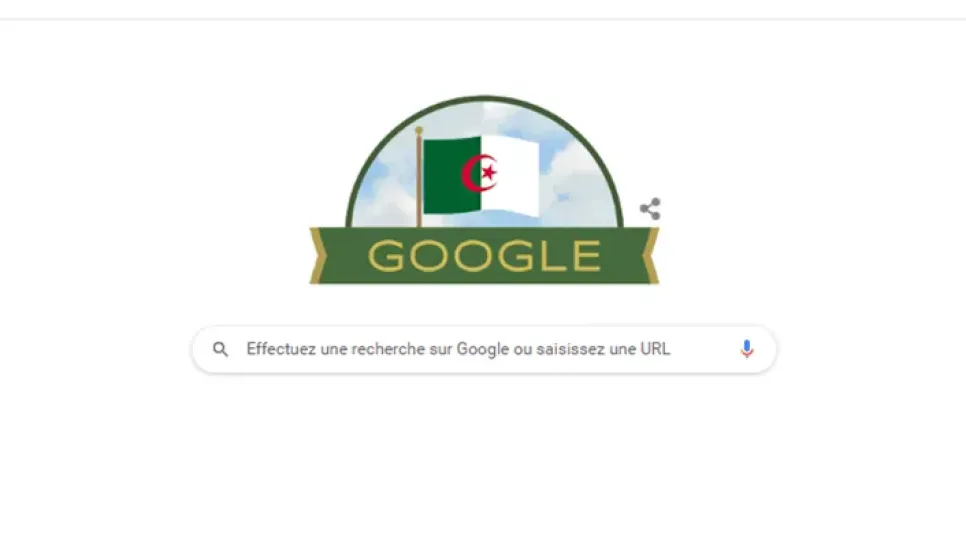Click the final E in GOOGLE
The image size is (966, 544).
pos(587,256)
